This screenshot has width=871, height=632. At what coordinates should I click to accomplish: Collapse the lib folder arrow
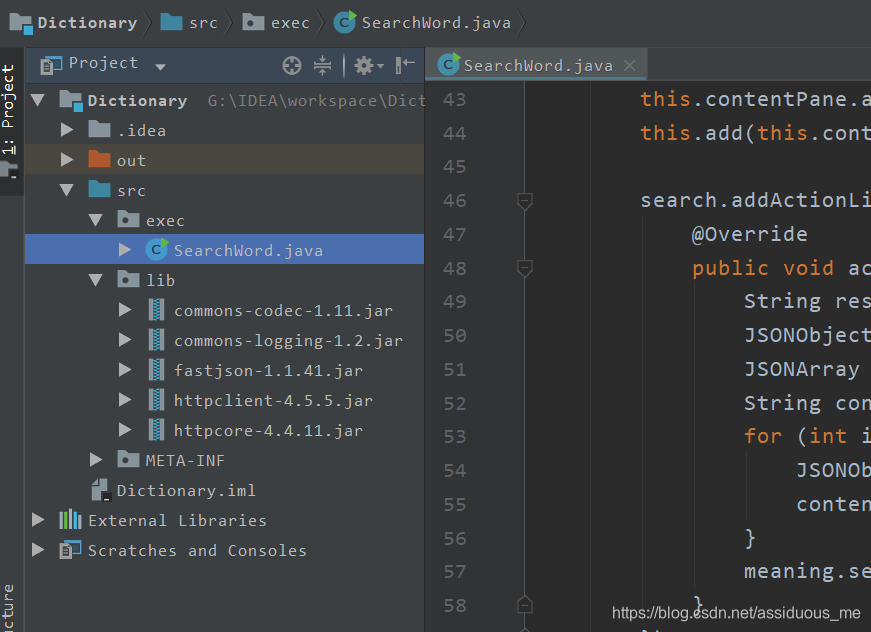(x=96, y=280)
